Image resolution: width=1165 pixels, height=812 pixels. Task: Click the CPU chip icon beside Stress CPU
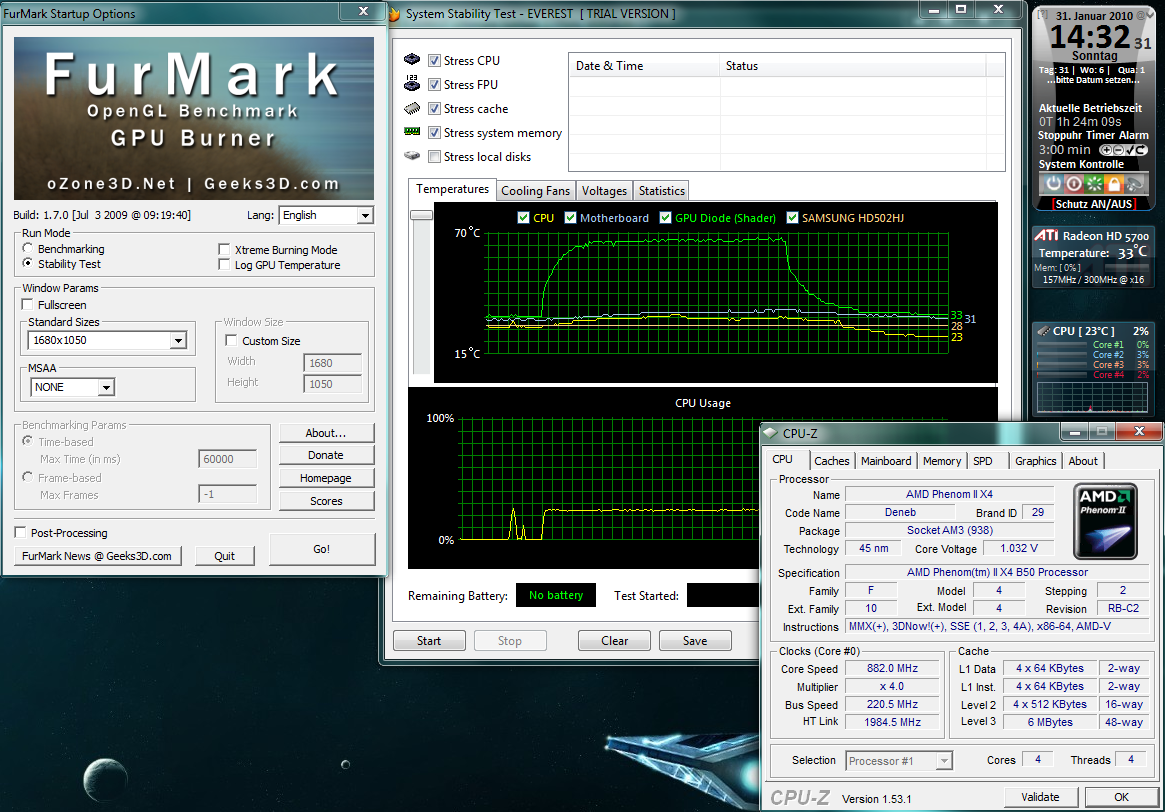click(x=412, y=59)
